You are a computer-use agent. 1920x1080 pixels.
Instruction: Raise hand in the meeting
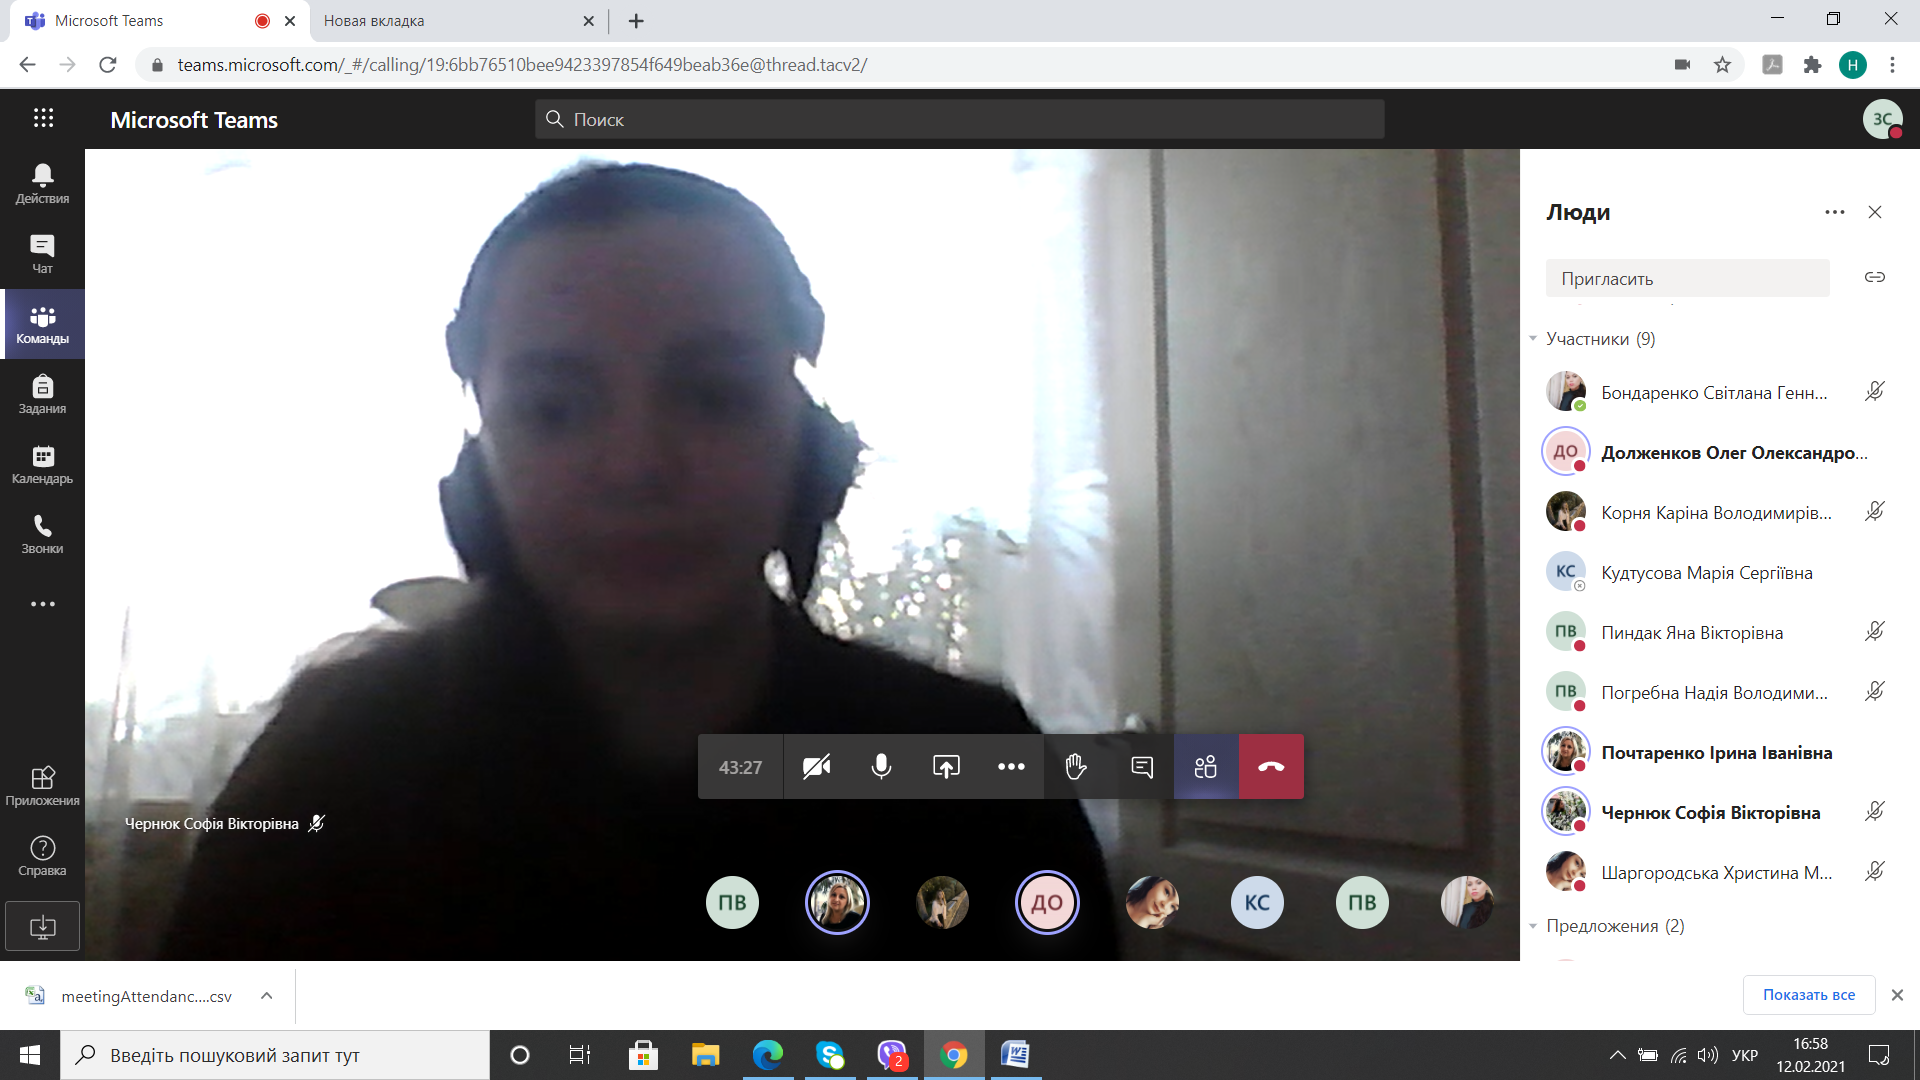(x=1076, y=767)
